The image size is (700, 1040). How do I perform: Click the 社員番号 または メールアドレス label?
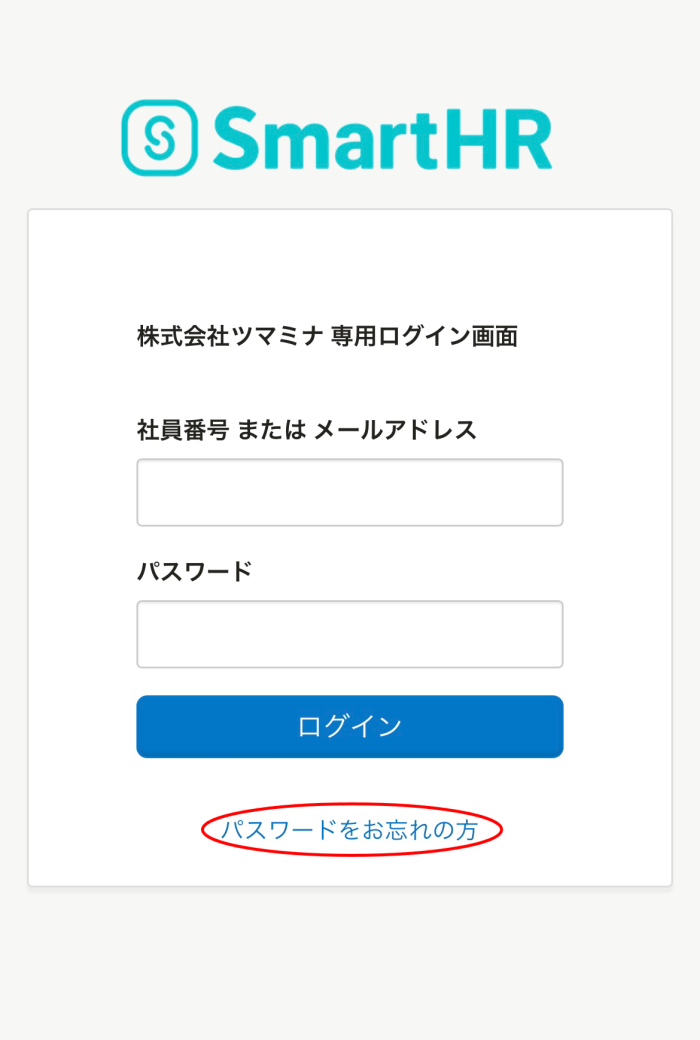pyautogui.click(x=306, y=430)
